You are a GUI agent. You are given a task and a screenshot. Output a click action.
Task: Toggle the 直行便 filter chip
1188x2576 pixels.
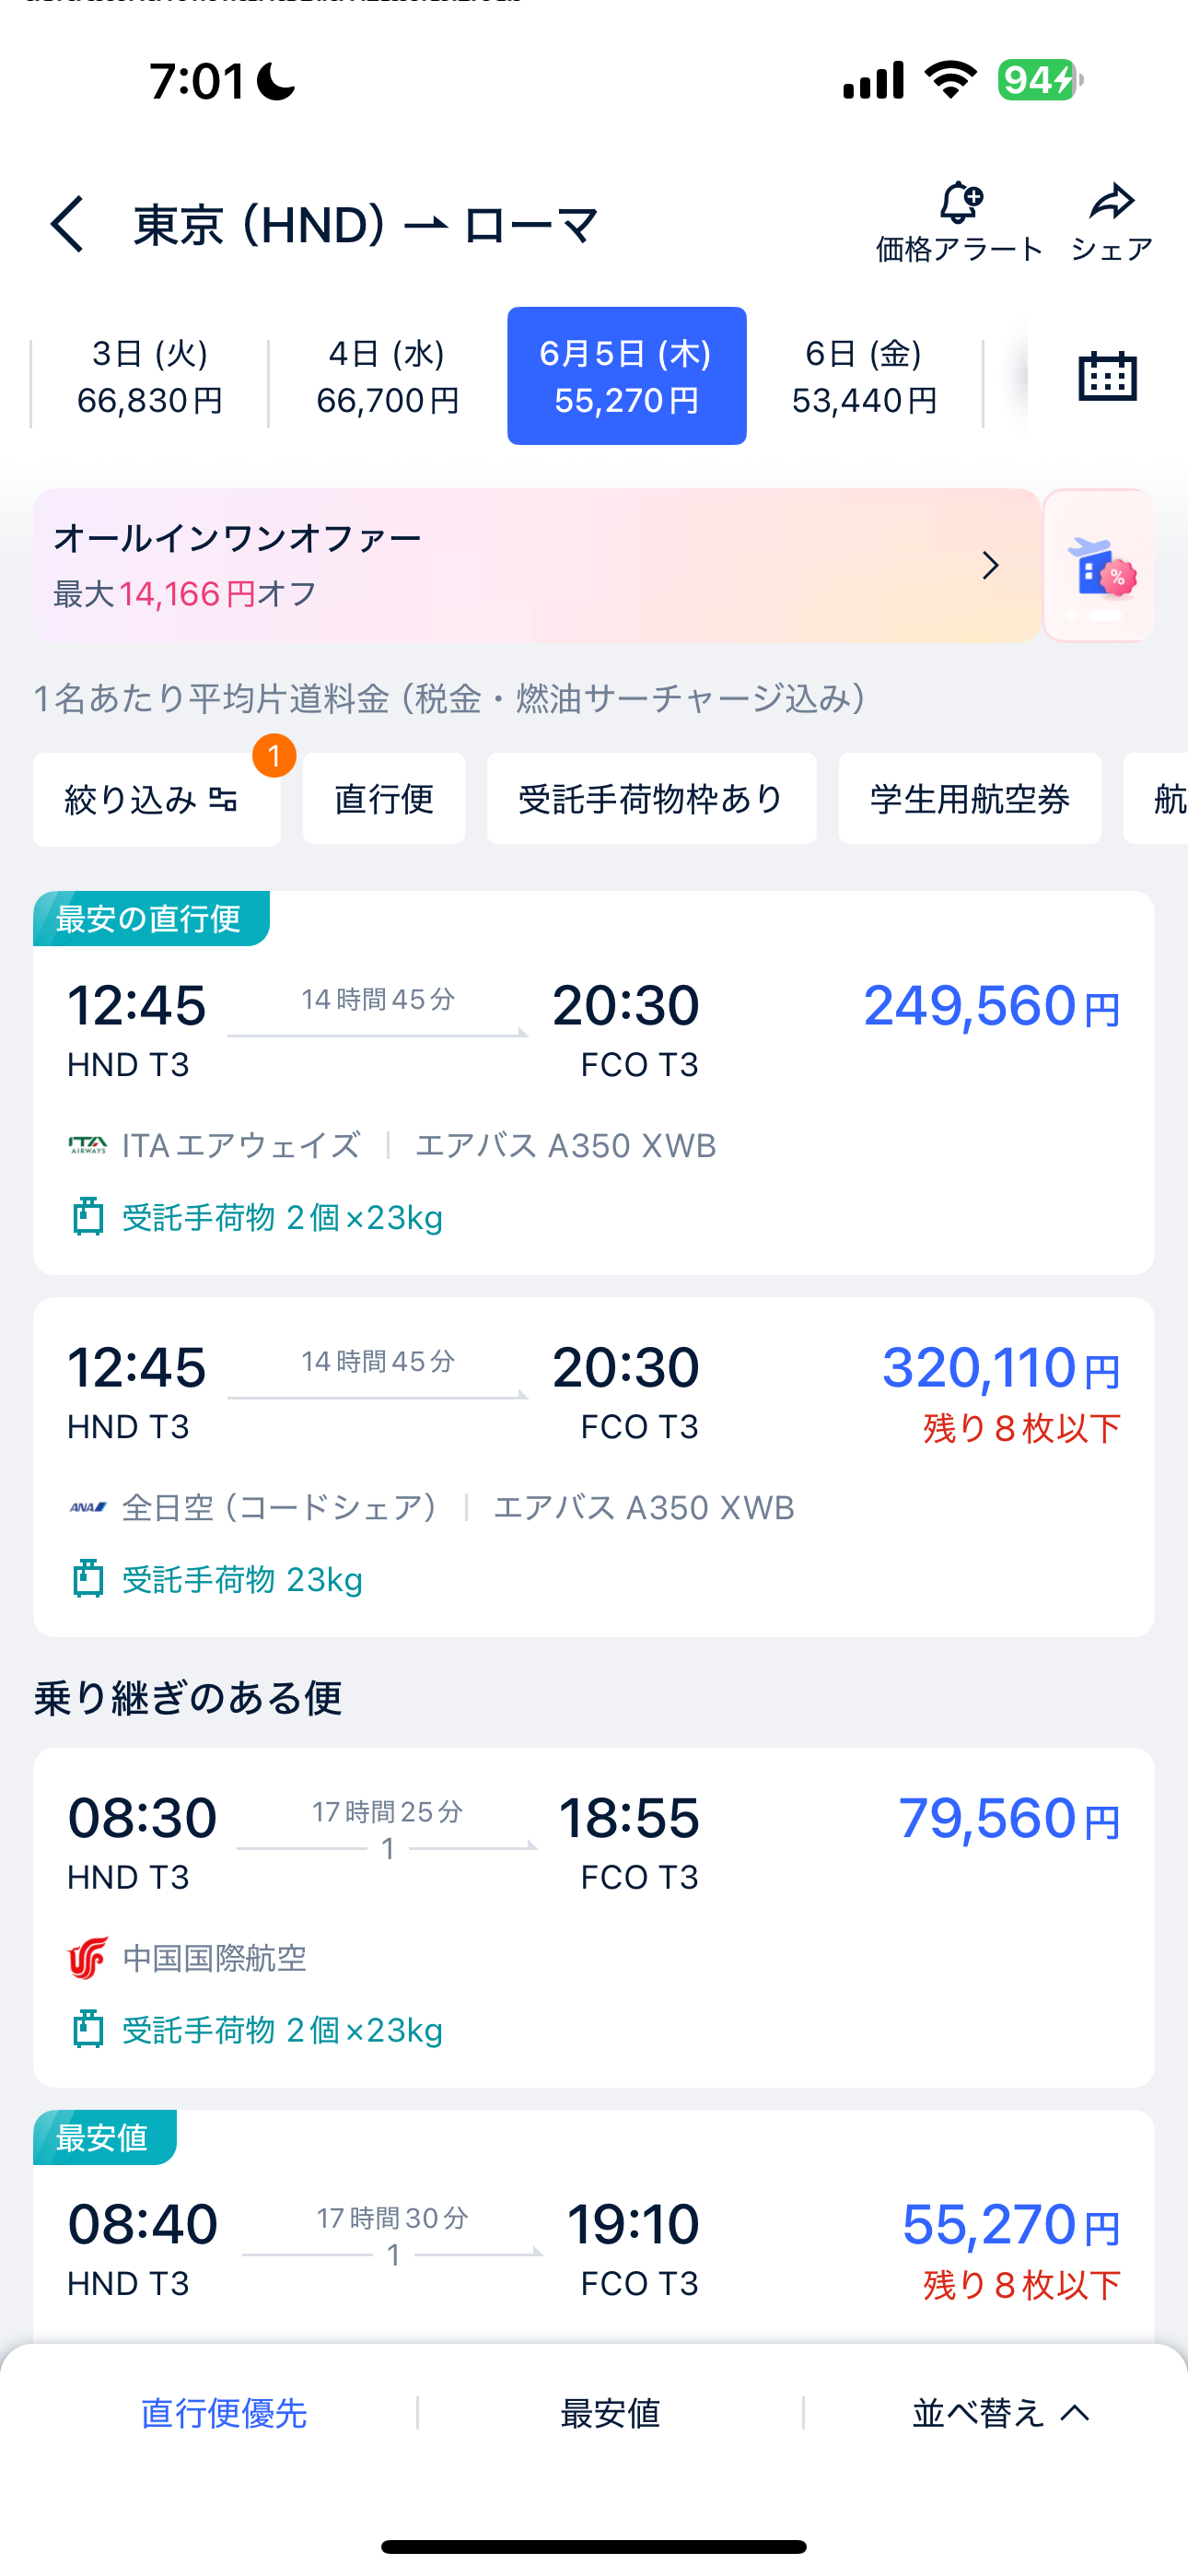pyautogui.click(x=384, y=799)
